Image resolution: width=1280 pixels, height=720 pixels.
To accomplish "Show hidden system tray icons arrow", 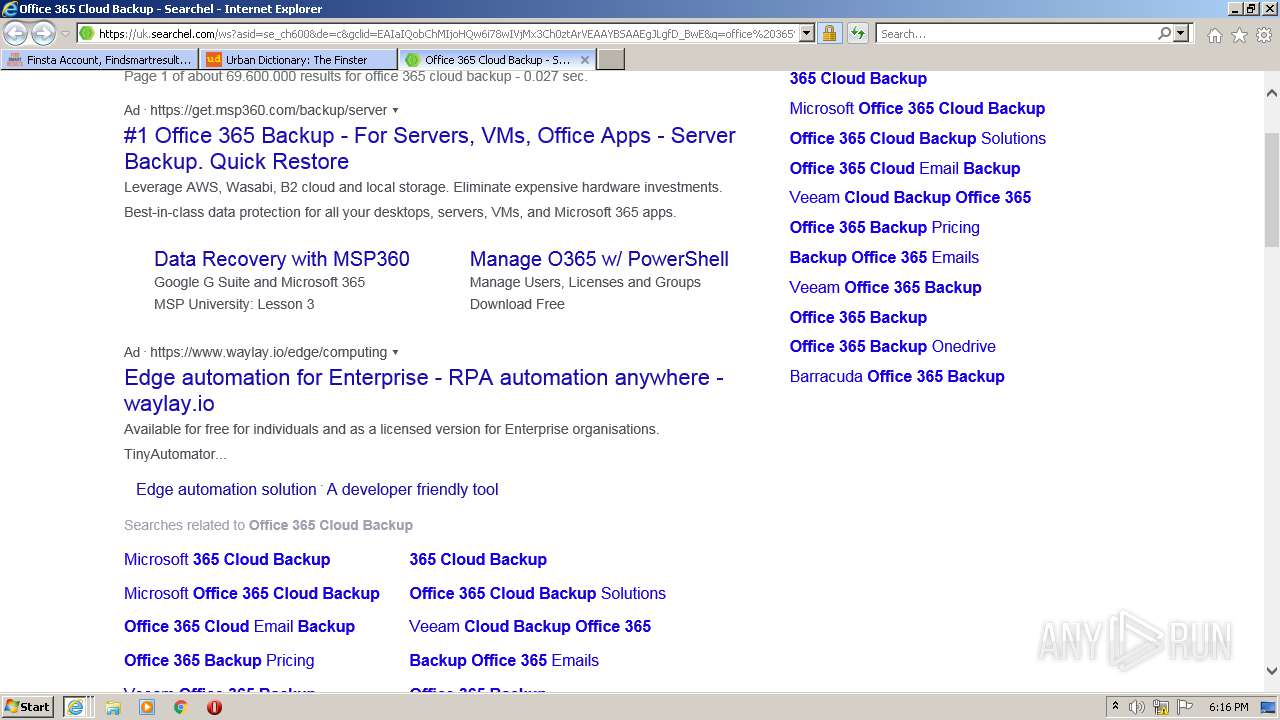I will 1115,707.
